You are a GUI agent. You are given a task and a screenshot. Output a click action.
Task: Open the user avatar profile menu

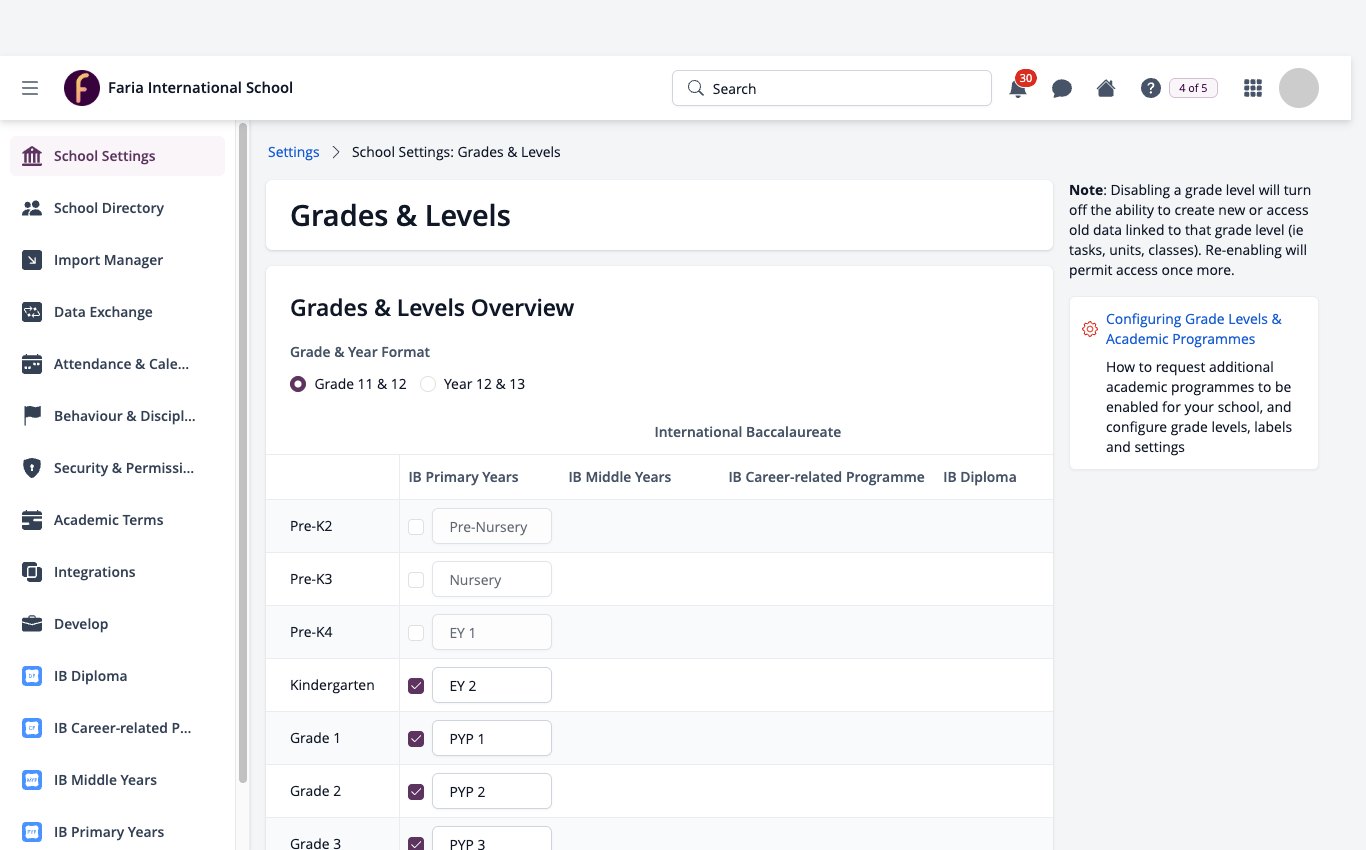[x=1299, y=88]
